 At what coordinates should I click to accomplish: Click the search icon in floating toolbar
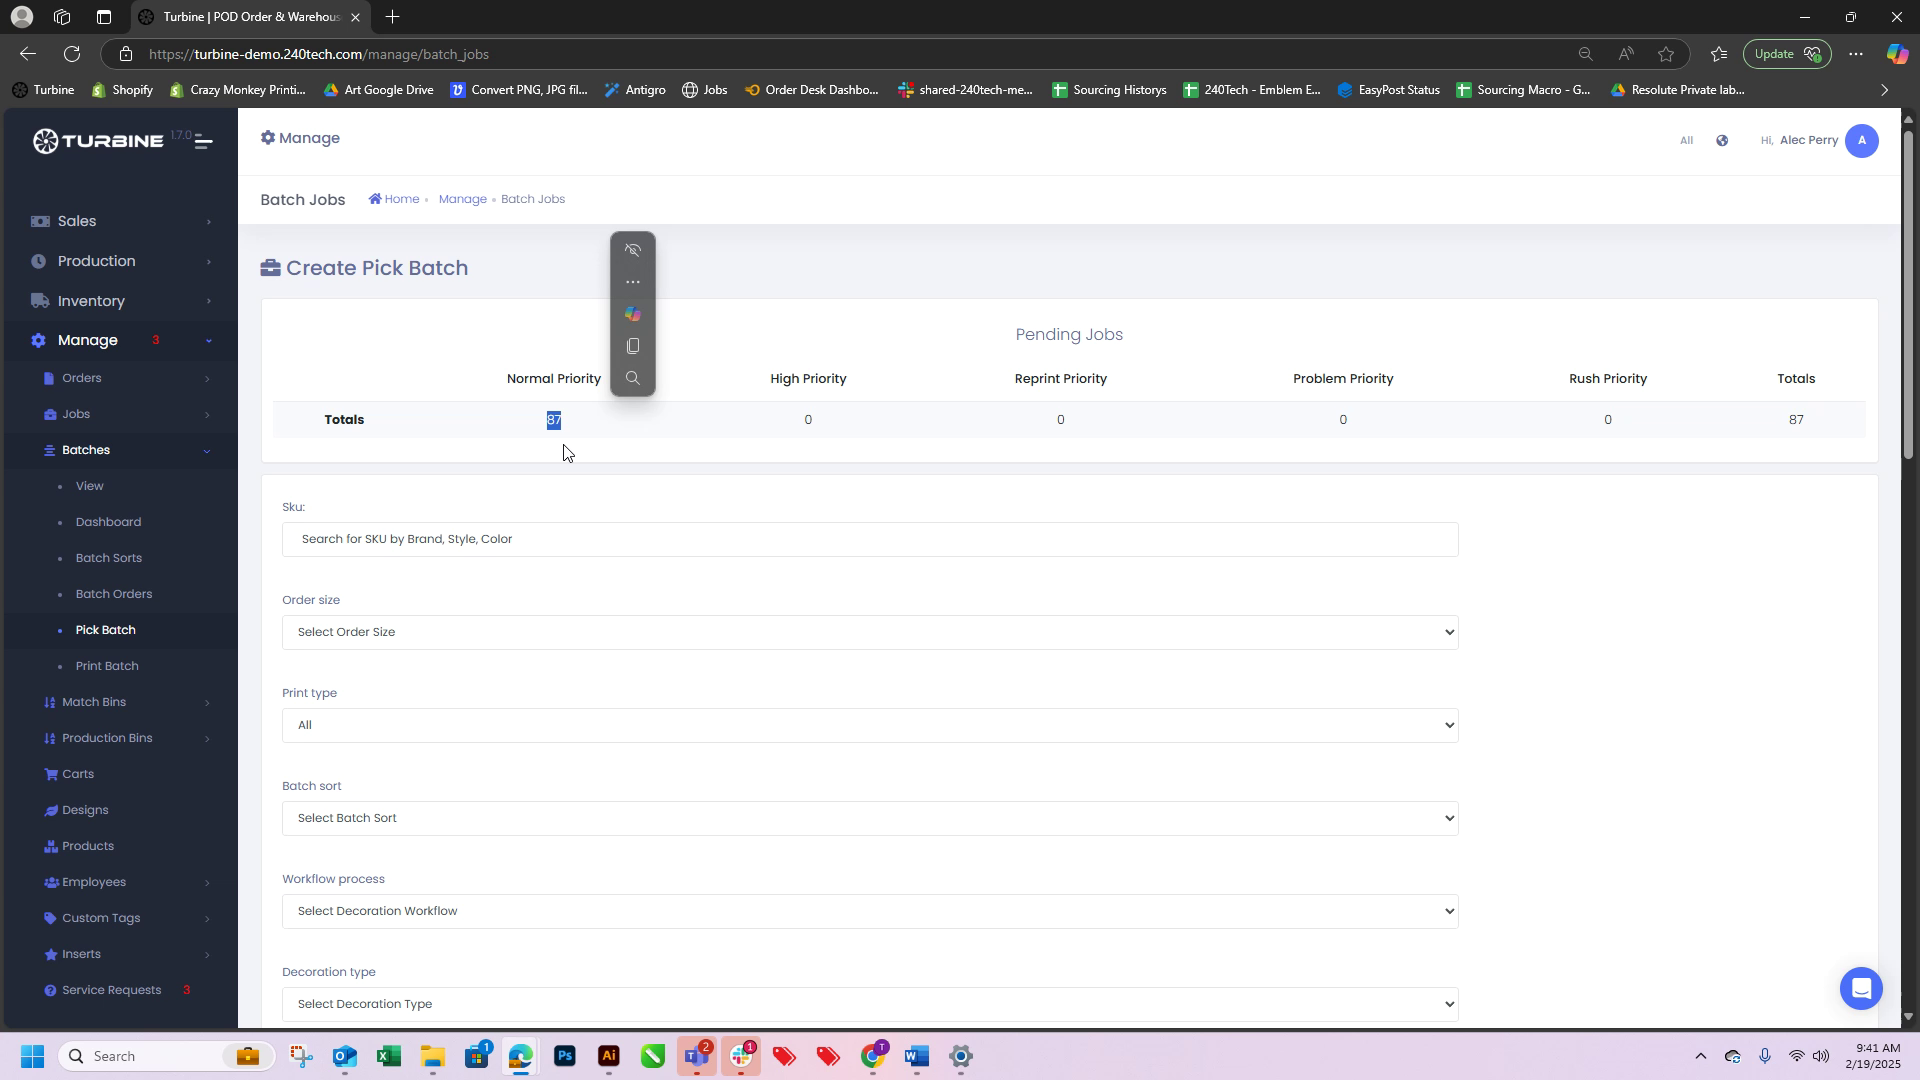(632, 378)
